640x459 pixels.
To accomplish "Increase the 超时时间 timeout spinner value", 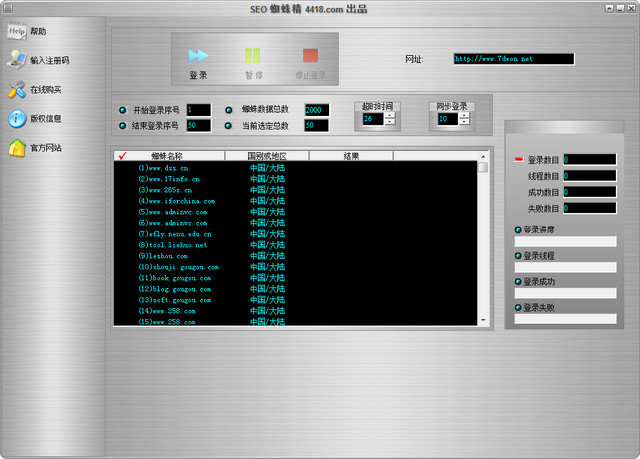I will (x=389, y=115).
